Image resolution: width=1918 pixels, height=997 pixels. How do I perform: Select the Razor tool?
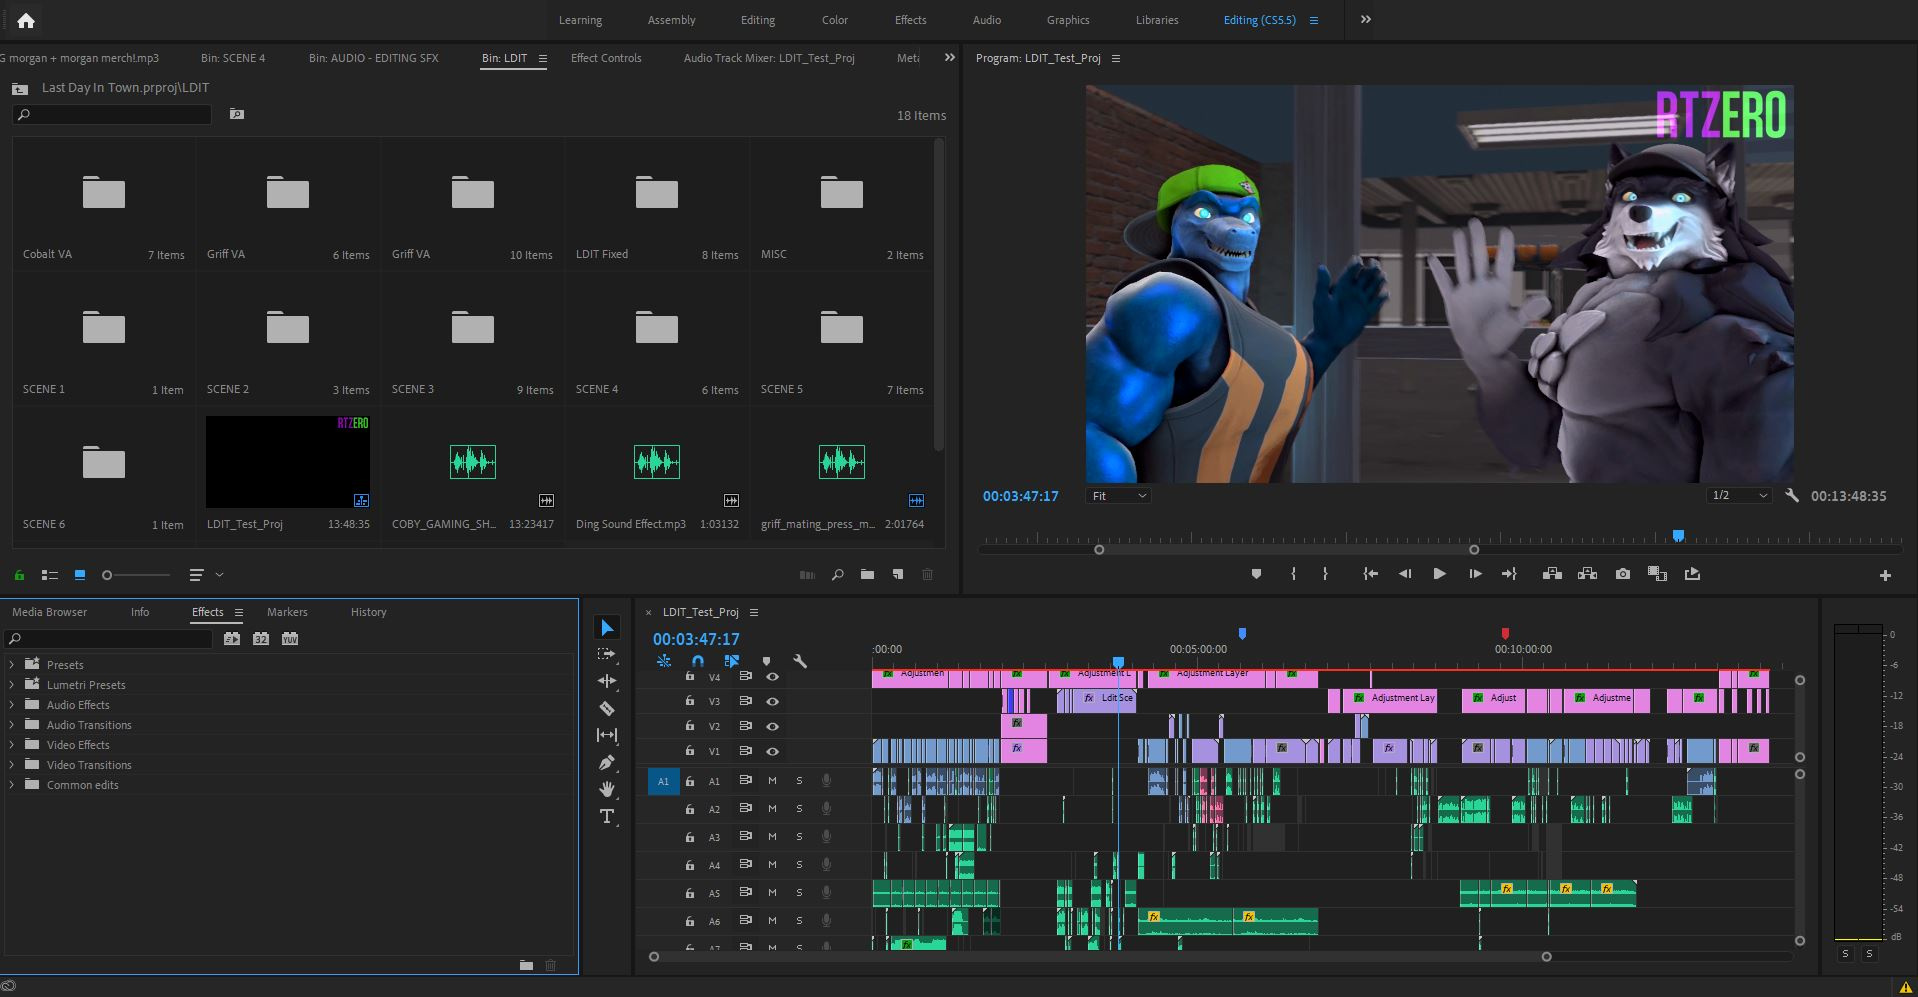click(x=607, y=708)
